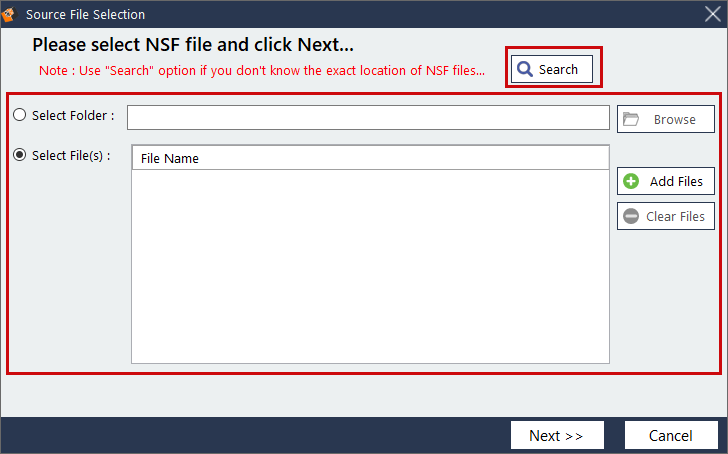This screenshot has height=454, width=728.
Task: Click the red Note text about Search
Action: pyautogui.click(x=262, y=70)
